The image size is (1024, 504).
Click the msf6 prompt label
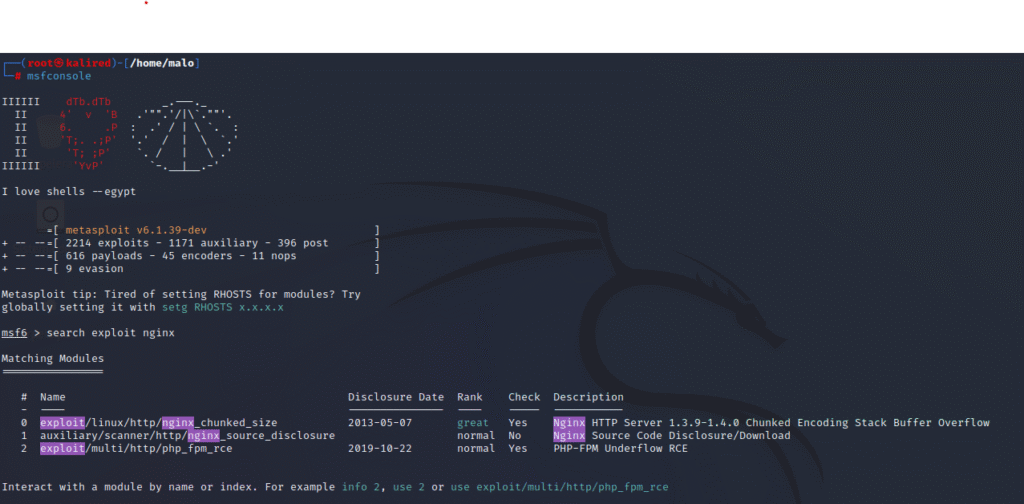click(x=14, y=332)
